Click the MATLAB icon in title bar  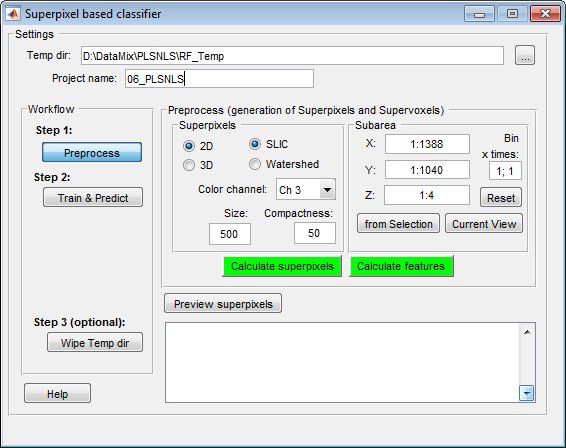13,14
